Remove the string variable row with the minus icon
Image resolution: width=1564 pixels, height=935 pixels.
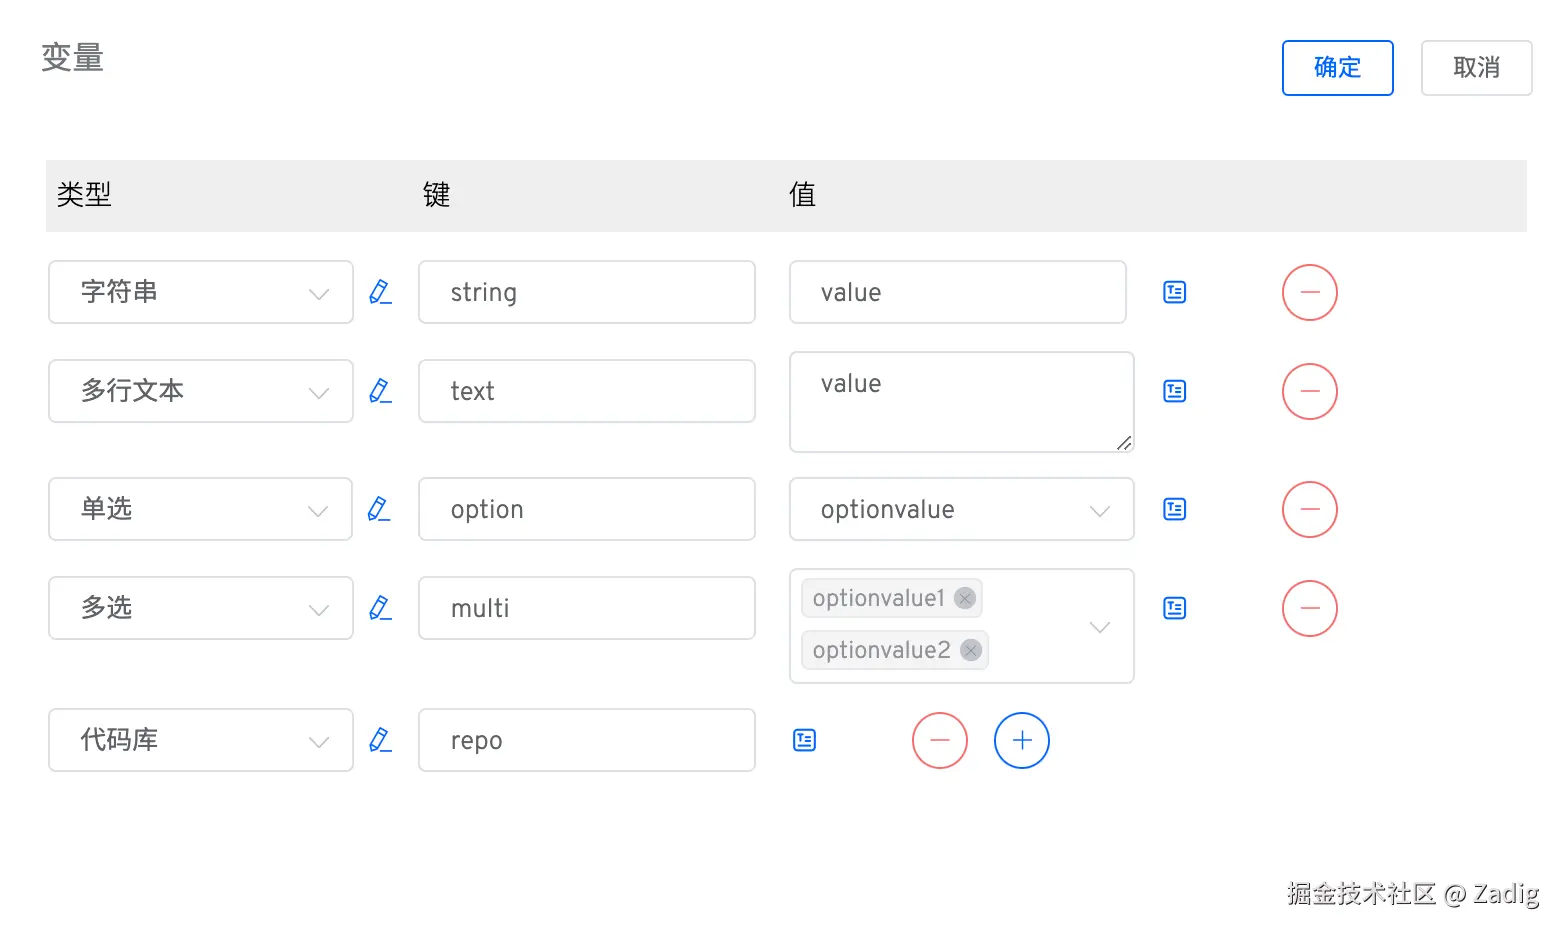[1310, 292]
